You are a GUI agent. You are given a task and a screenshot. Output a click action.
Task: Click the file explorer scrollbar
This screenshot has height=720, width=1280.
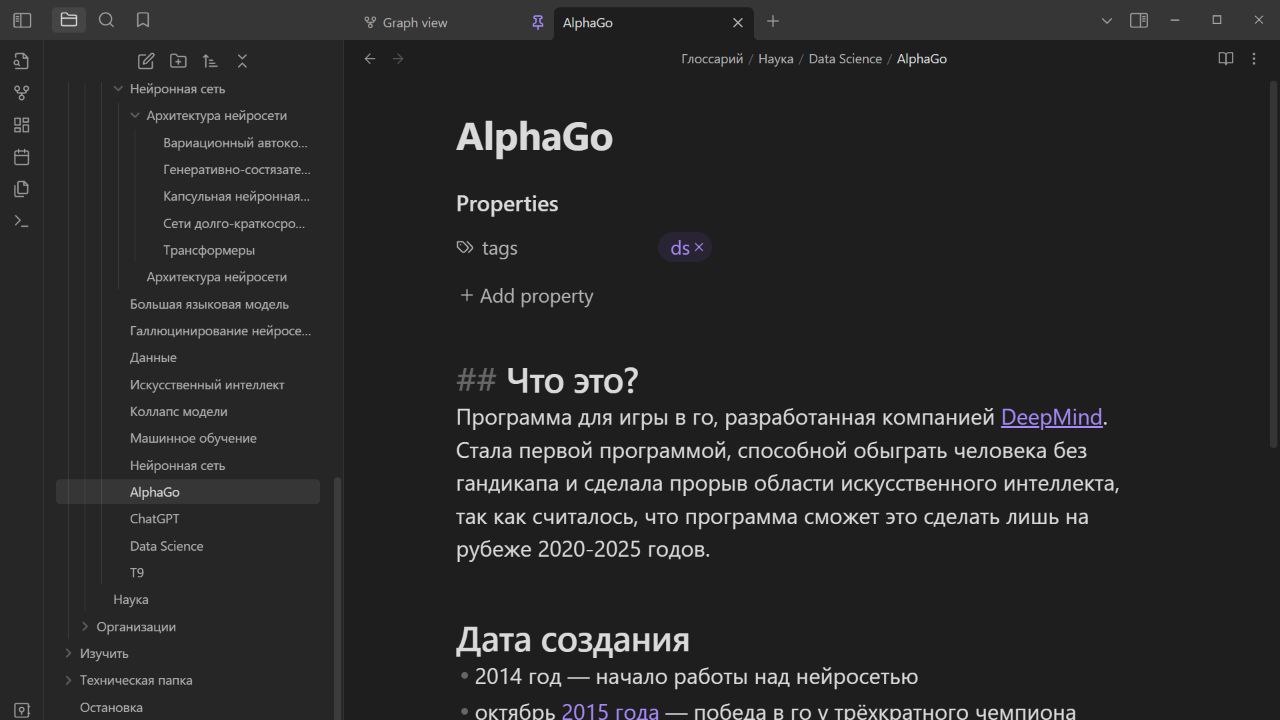(337, 598)
